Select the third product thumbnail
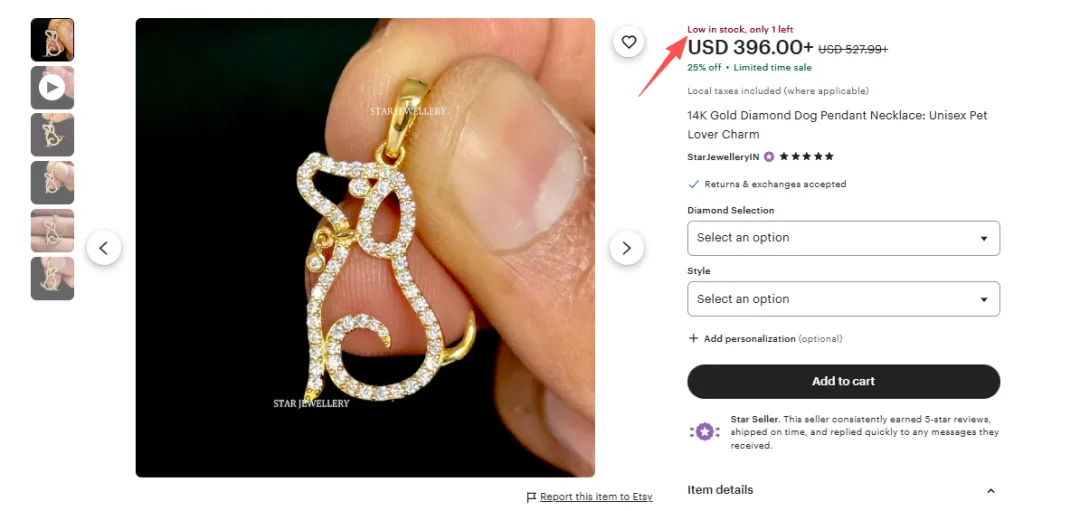This screenshot has height=511, width=1080. (52, 135)
